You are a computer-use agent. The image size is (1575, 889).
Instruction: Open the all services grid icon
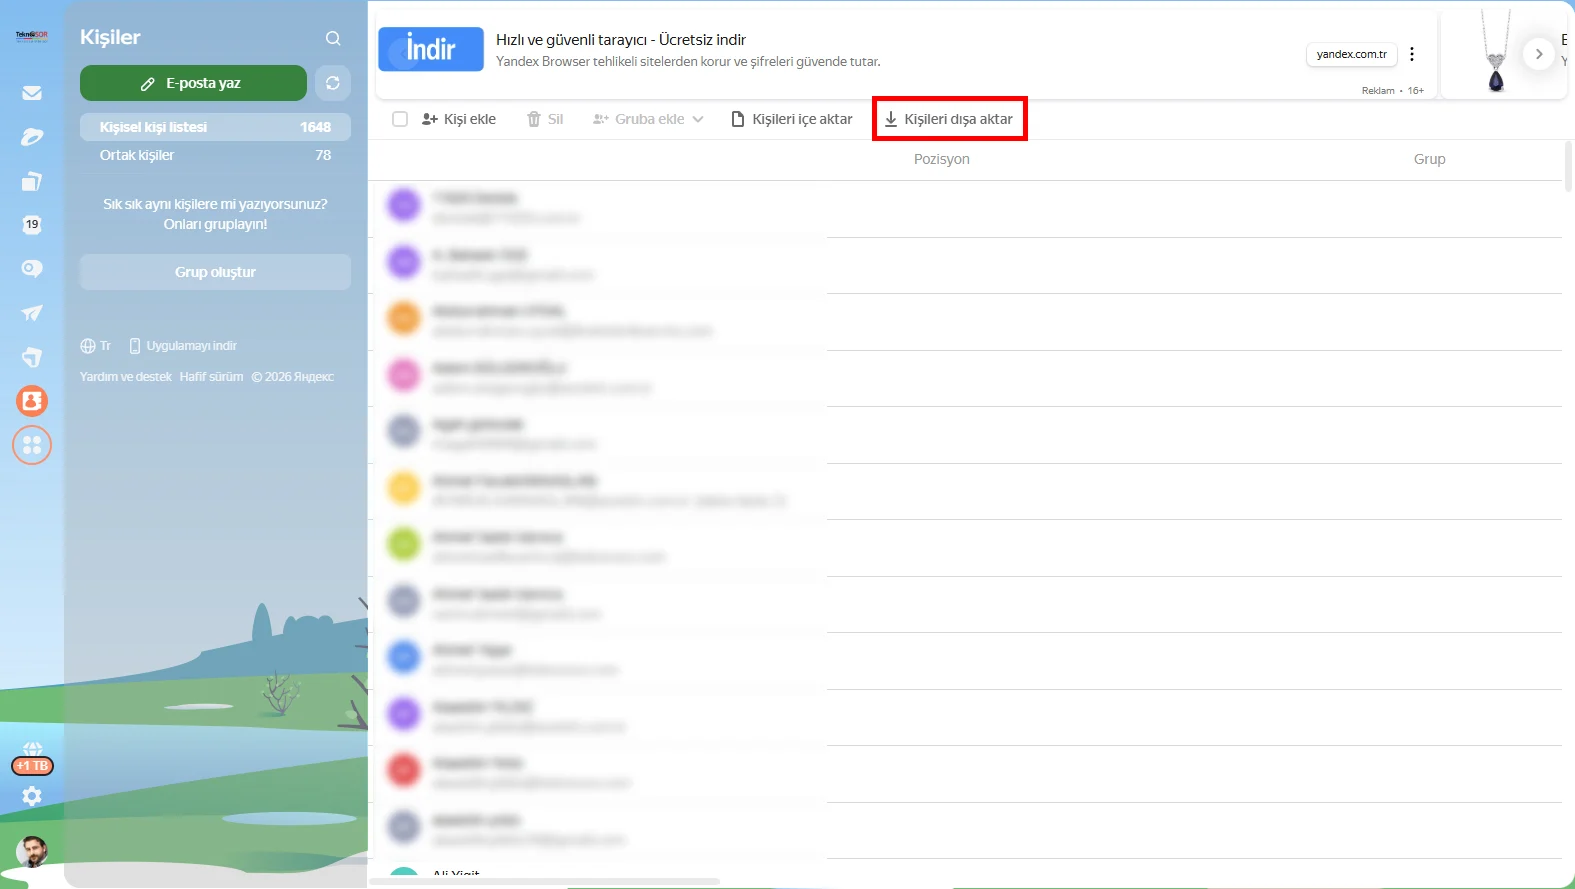point(32,445)
